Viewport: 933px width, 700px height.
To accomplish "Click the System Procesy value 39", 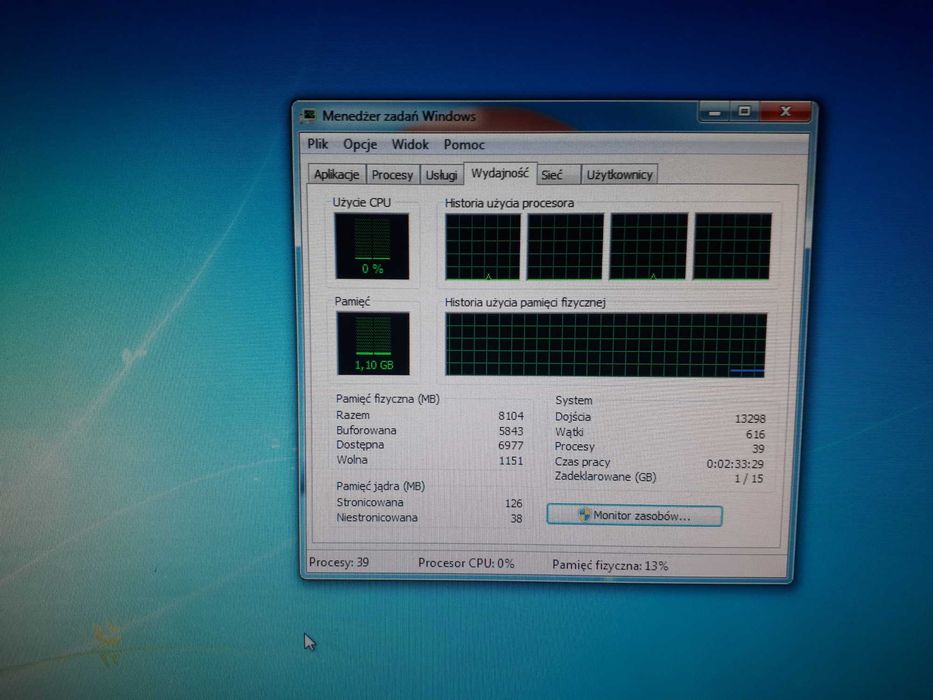I will pos(758,449).
